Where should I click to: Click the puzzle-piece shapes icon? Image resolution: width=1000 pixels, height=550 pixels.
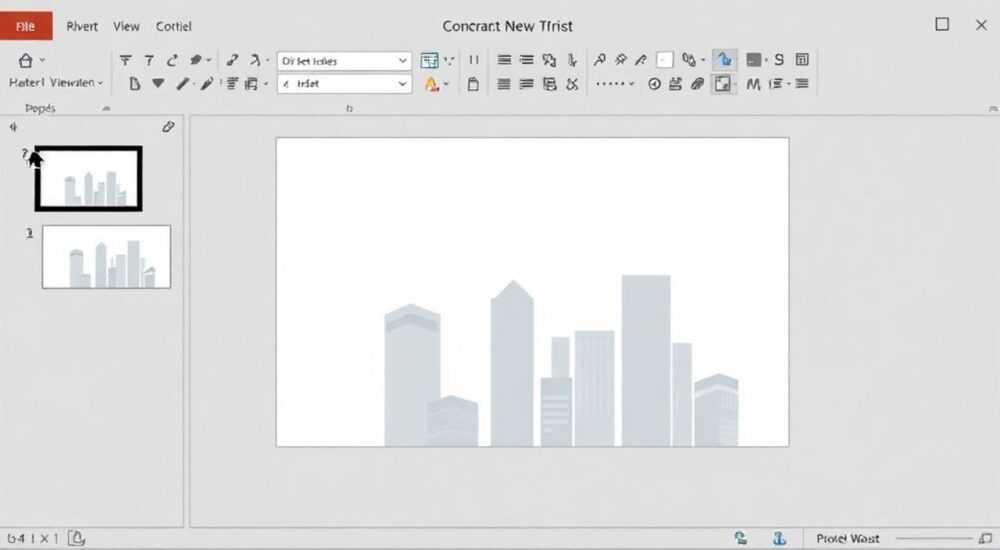[549, 60]
